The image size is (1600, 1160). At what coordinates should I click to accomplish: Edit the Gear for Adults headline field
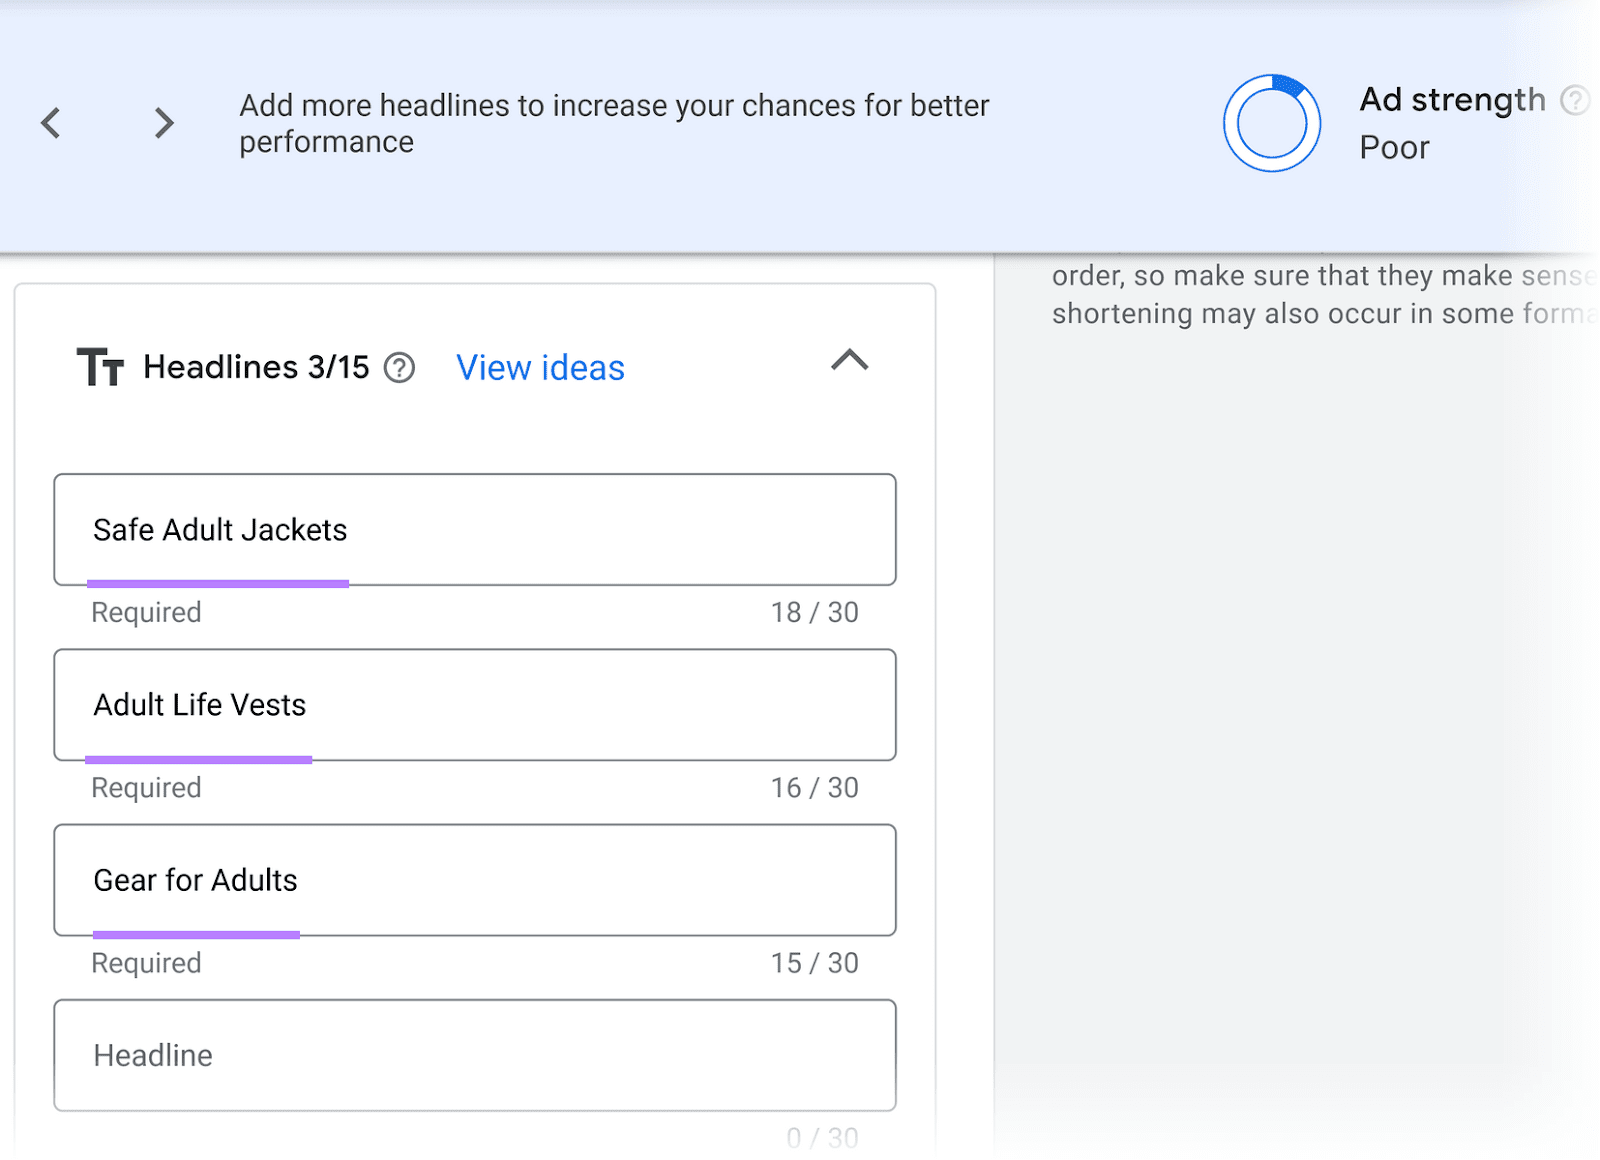click(475, 880)
